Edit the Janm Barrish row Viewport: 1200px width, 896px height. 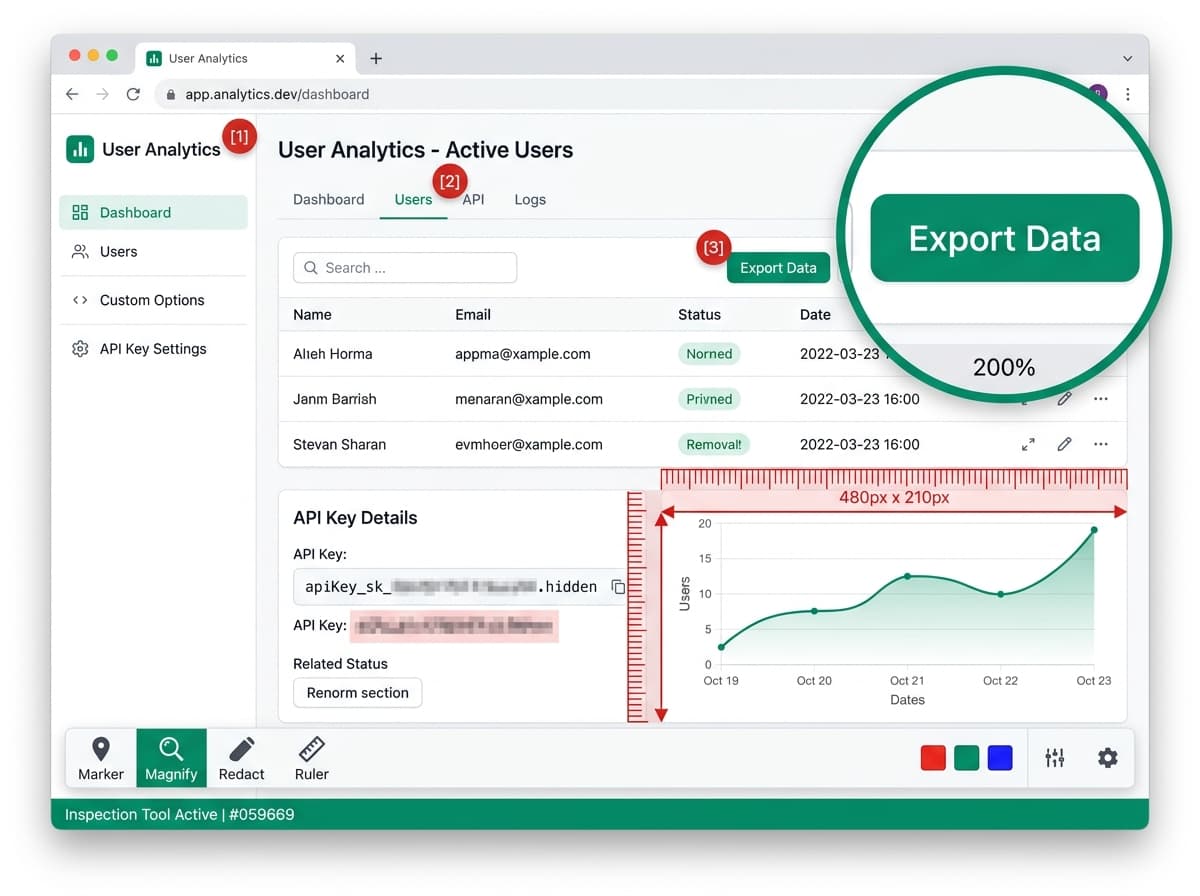[1064, 399]
